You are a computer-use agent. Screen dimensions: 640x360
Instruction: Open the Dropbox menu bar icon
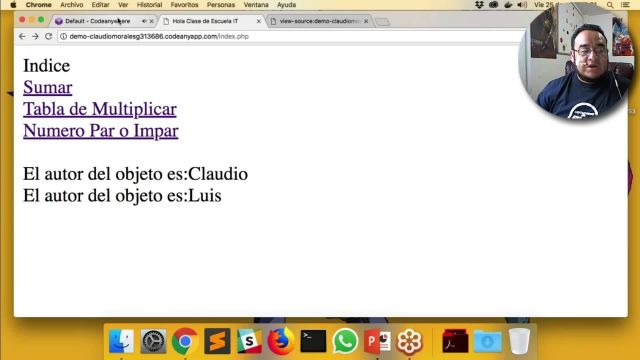point(479,5)
